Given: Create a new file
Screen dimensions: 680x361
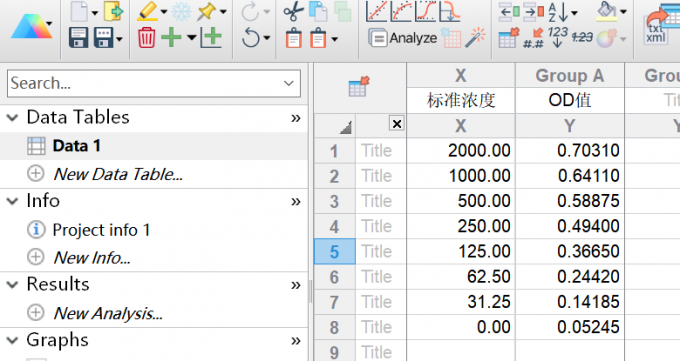Looking at the screenshot, I should coord(79,12).
